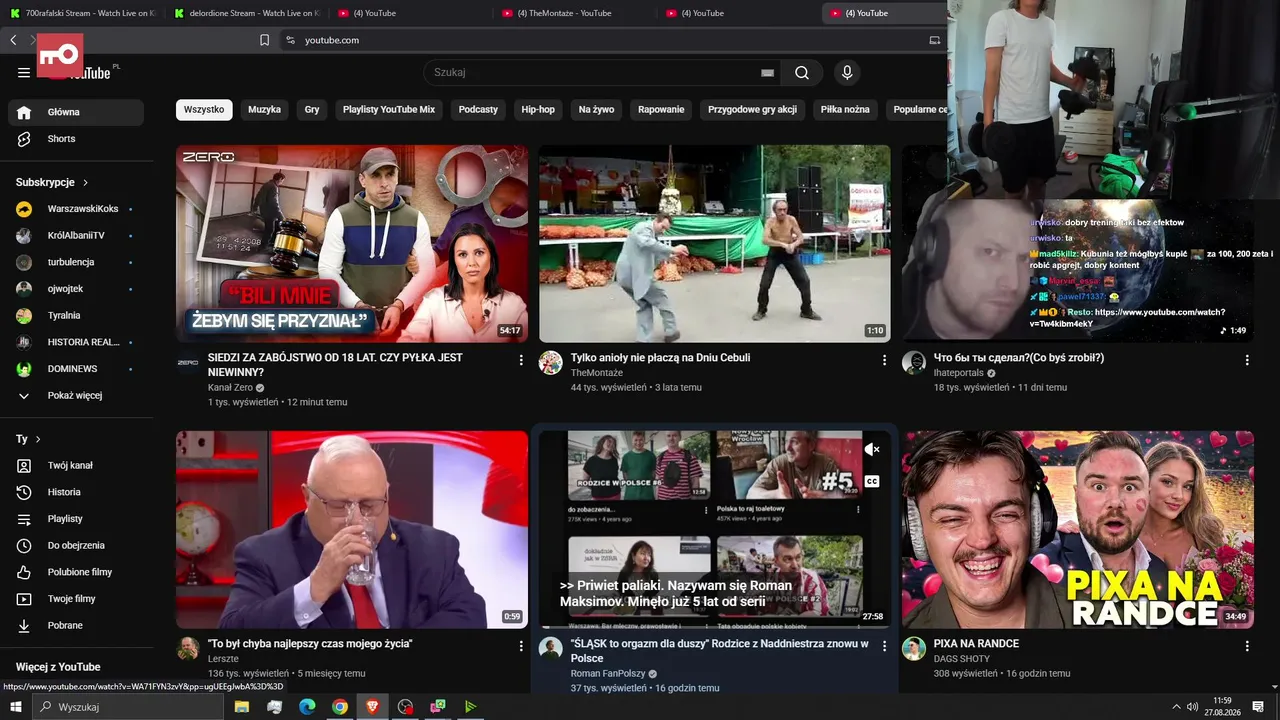Screen dimensions: 1280x720
Task: Open Polubione filmy playlist
Action: 76,572
